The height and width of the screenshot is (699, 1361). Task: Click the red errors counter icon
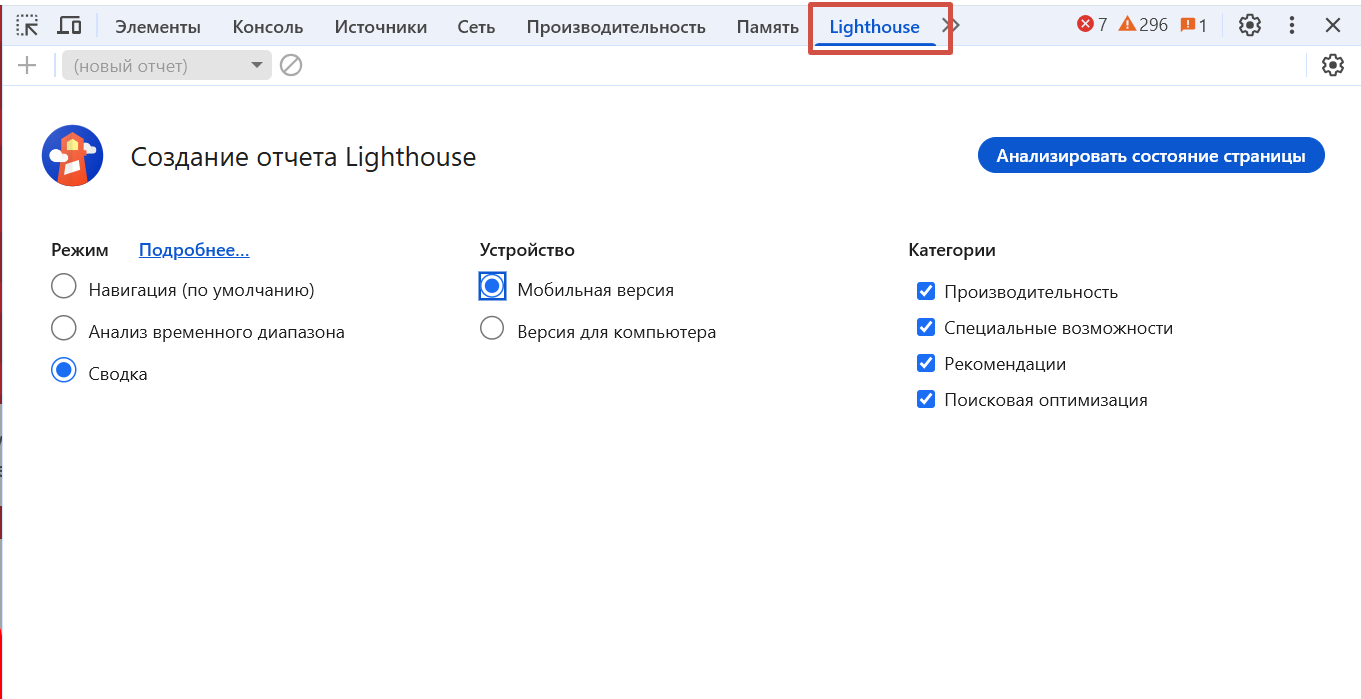(1085, 25)
